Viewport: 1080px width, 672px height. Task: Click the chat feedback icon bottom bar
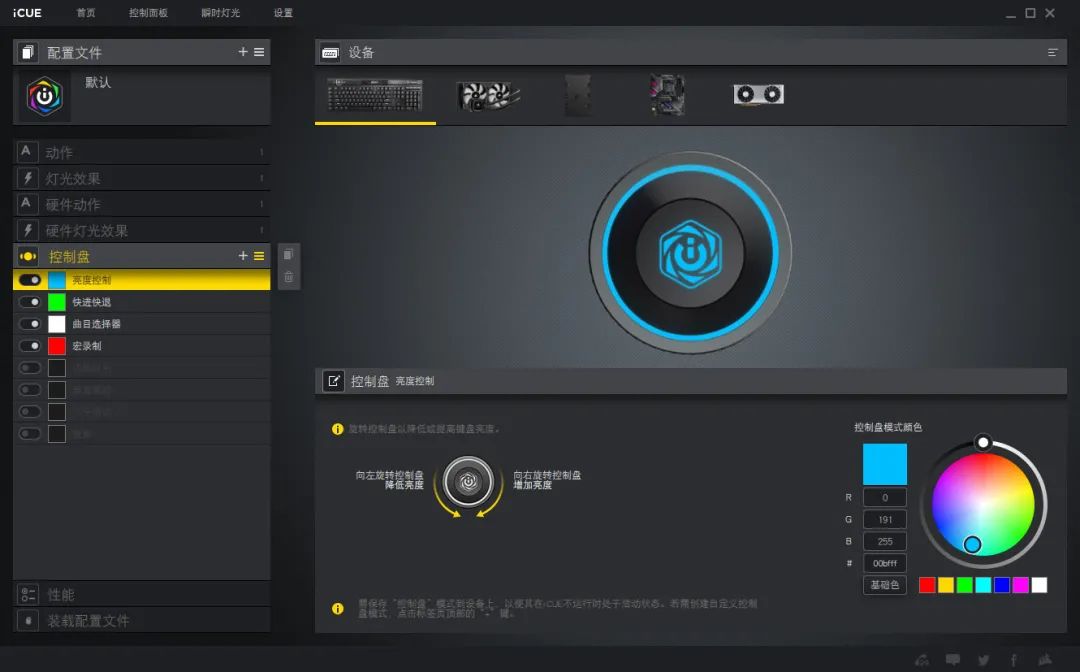click(953, 660)
